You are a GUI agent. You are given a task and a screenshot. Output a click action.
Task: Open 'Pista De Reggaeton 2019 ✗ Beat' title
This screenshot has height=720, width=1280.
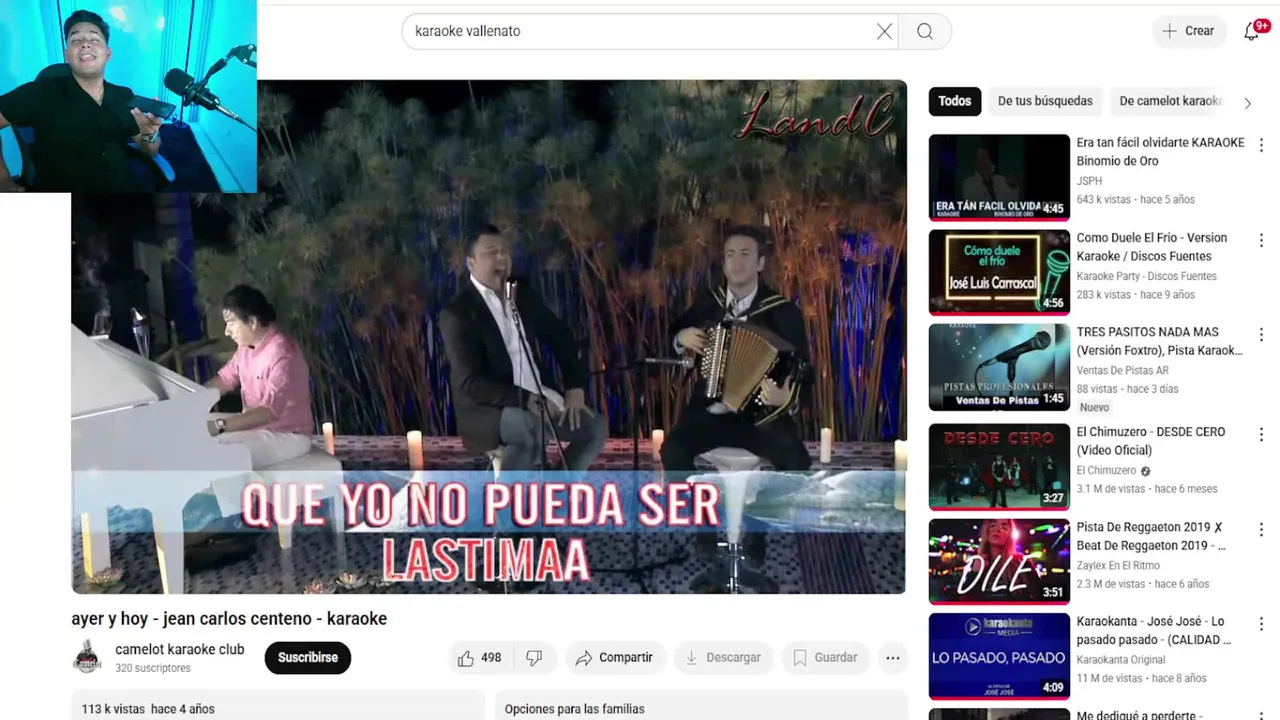pyautogui.click(x=1151, y=536)
